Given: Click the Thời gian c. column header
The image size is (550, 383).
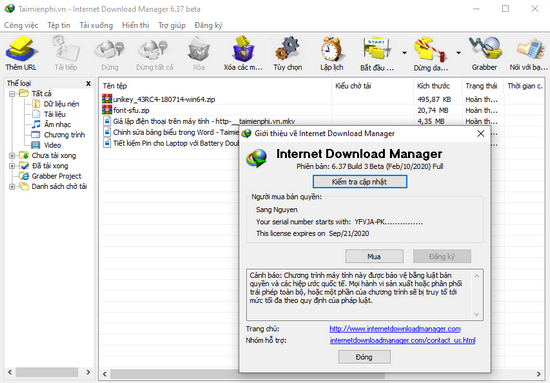Looking at the screenshot, I should coord(525,86).
